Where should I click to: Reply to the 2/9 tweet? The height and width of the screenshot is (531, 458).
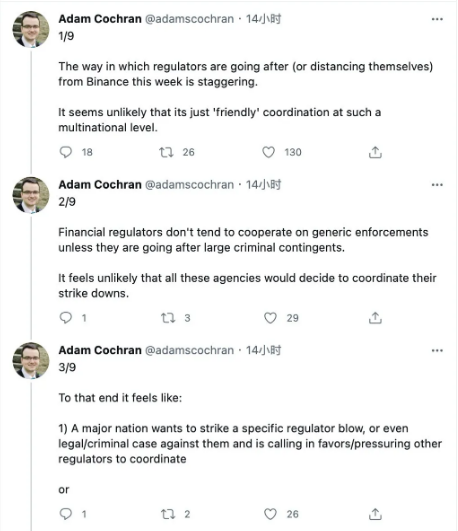point(66,318)
